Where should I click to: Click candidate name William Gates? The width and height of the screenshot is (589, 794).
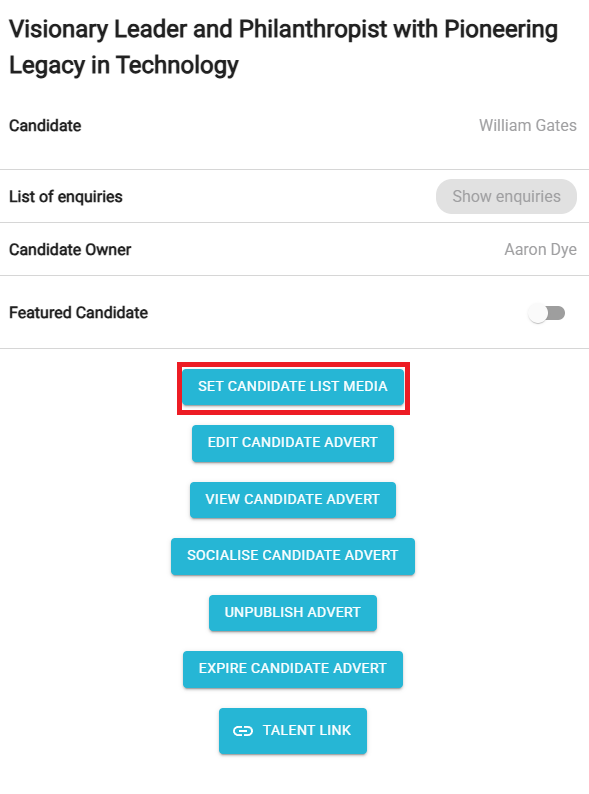[528, 126]
